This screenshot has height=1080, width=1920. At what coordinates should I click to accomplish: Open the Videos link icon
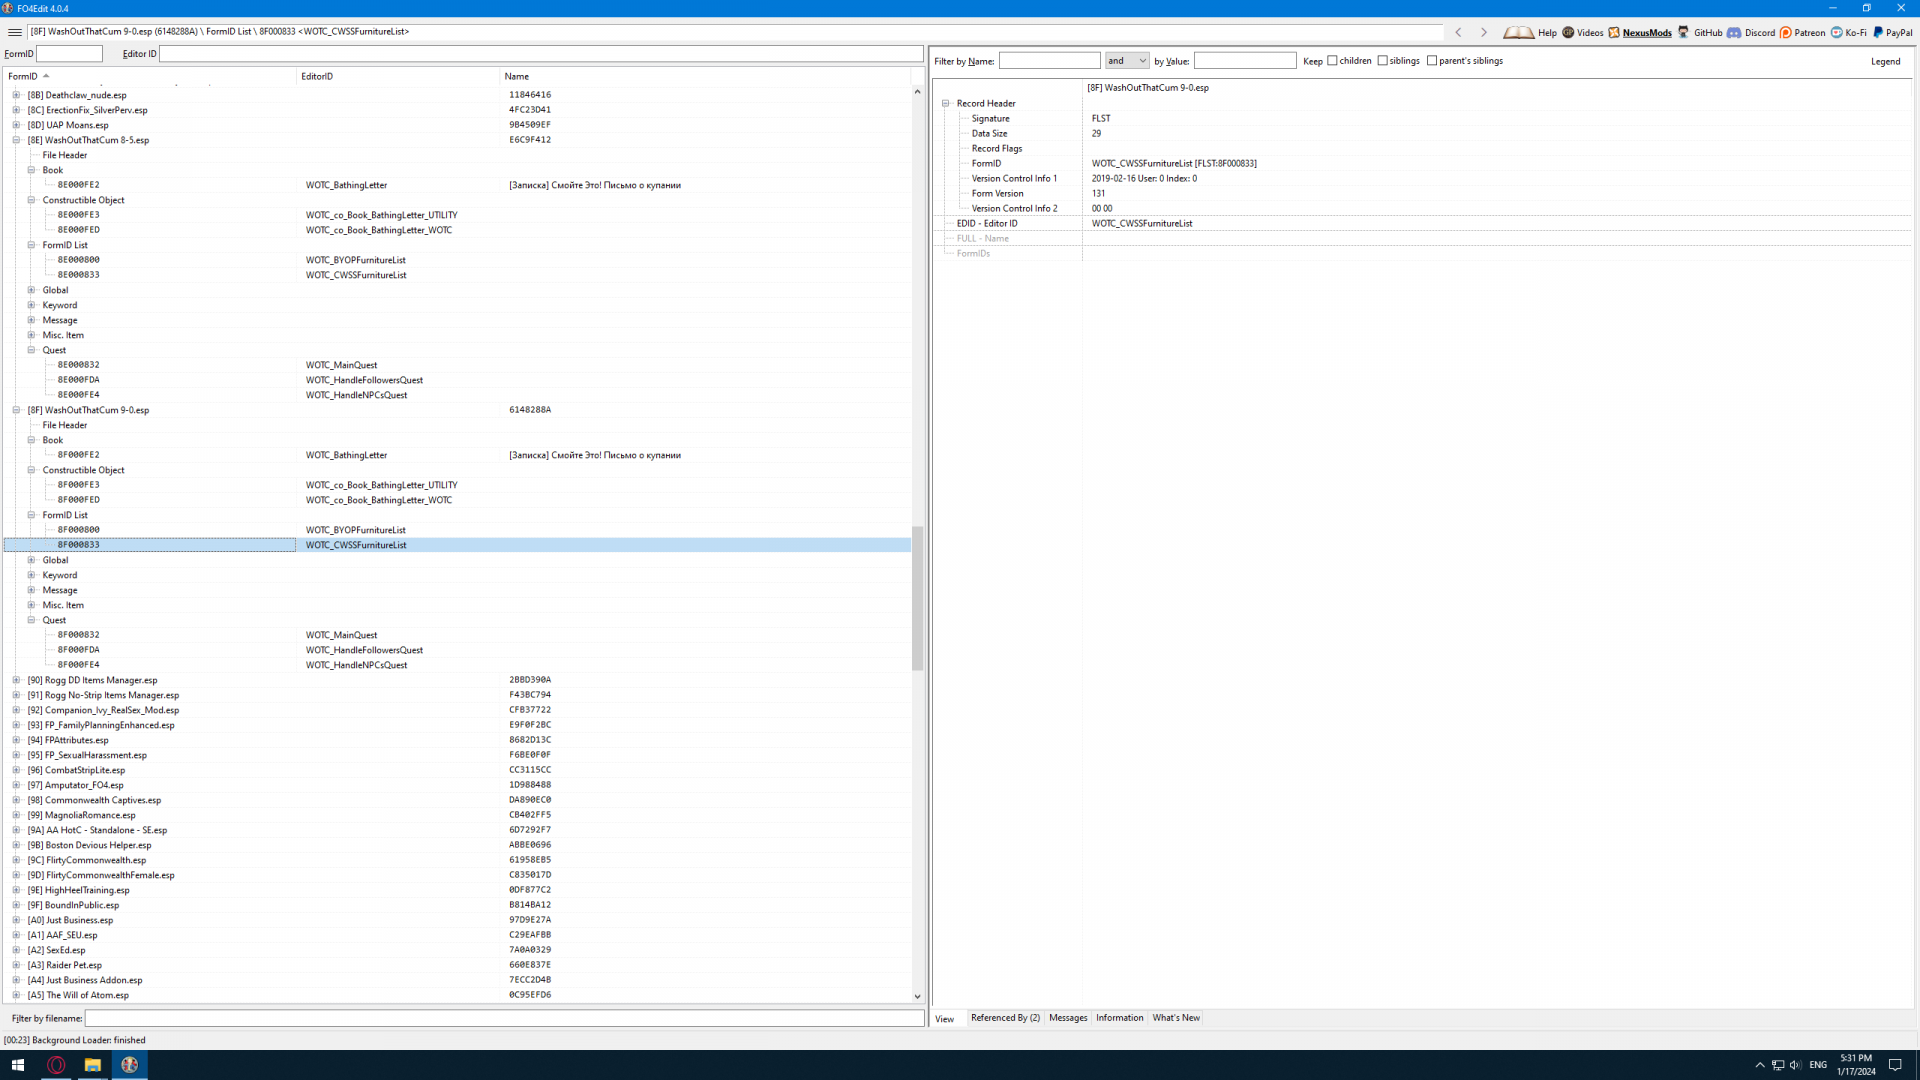[x=1568, y=32]
